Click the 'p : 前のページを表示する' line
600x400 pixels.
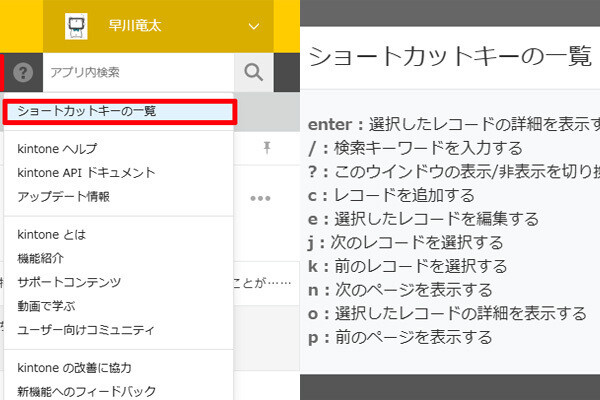tap(400, 338)
